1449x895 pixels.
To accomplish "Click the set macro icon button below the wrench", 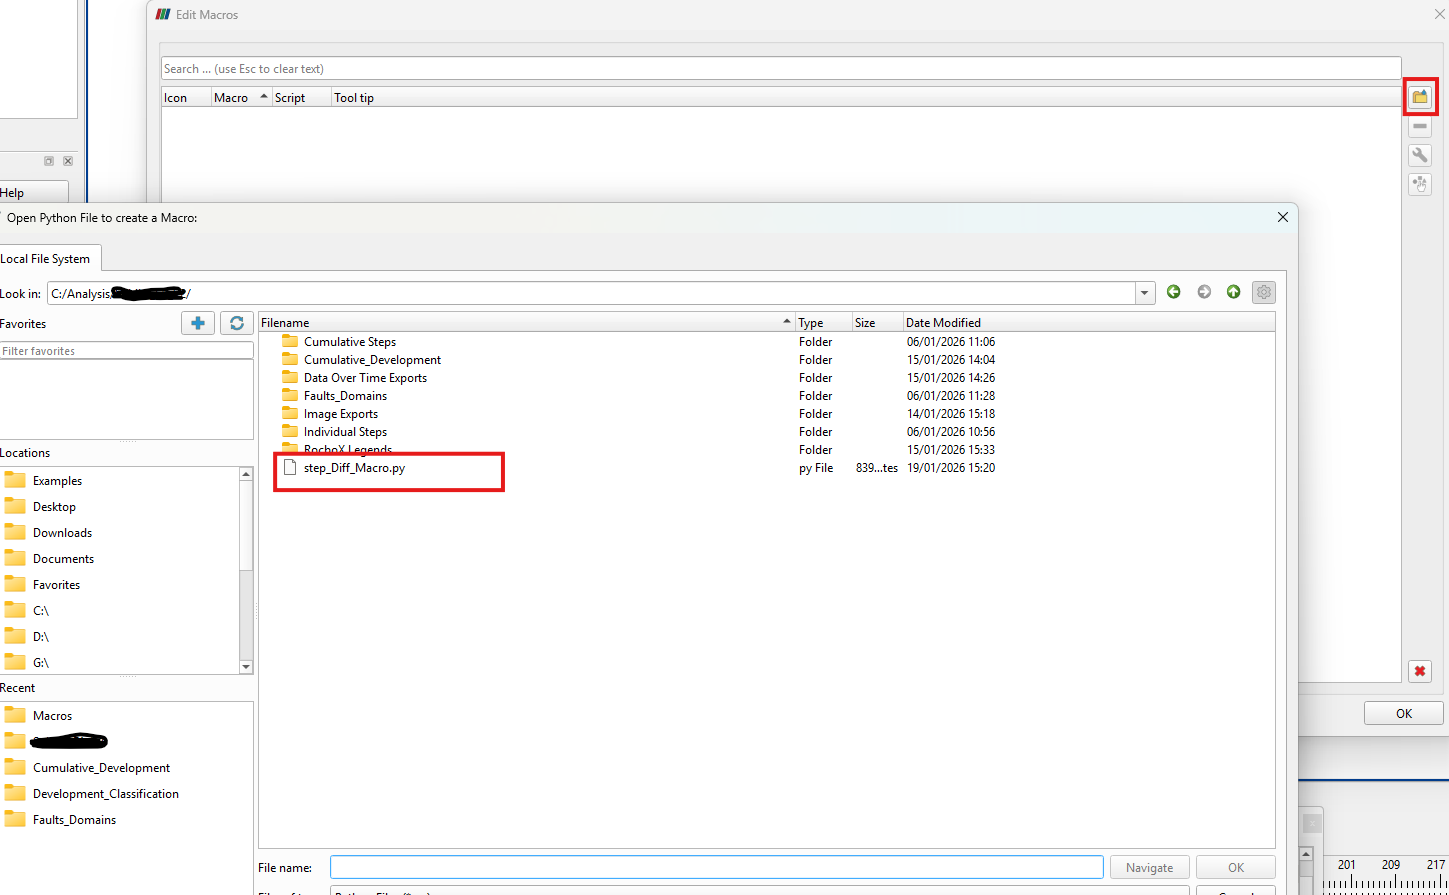I will [1420, 184].
